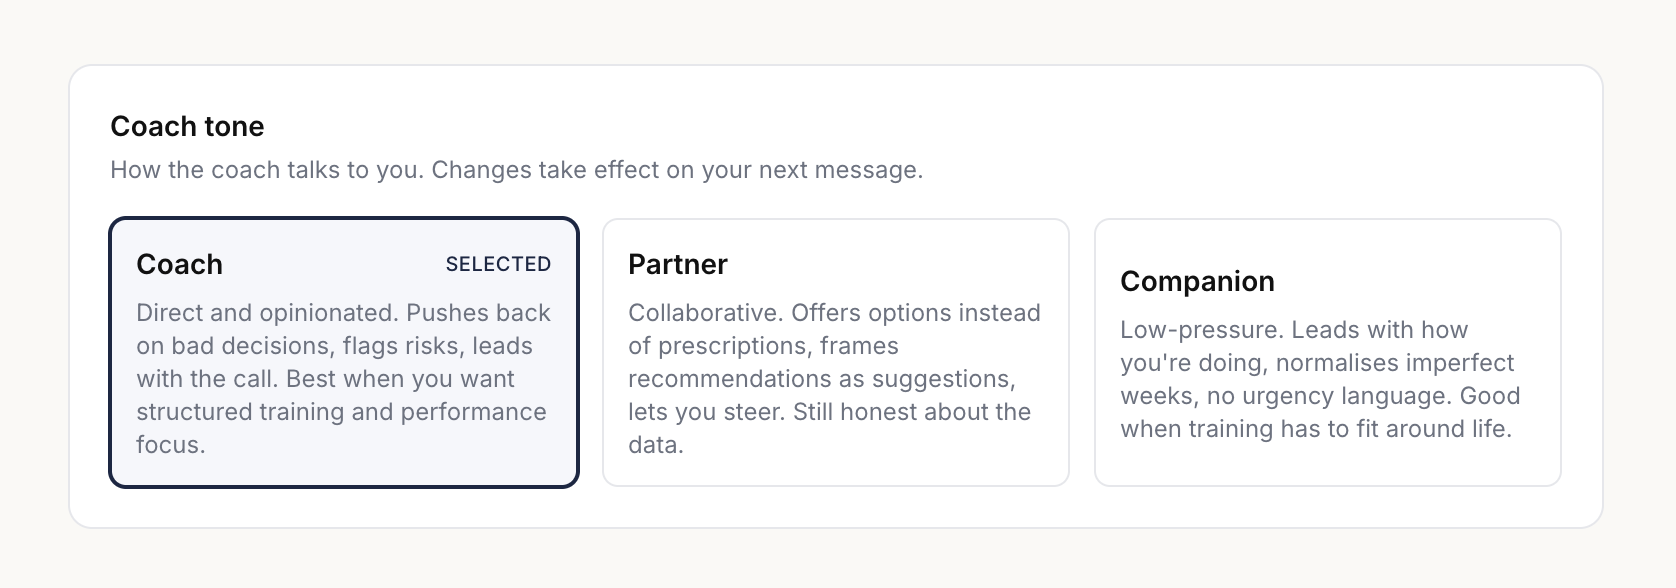The width and height of the screenshot is (1676, 588).
Task: Click the "Coach tone" section heading
Action: (187, 126)
